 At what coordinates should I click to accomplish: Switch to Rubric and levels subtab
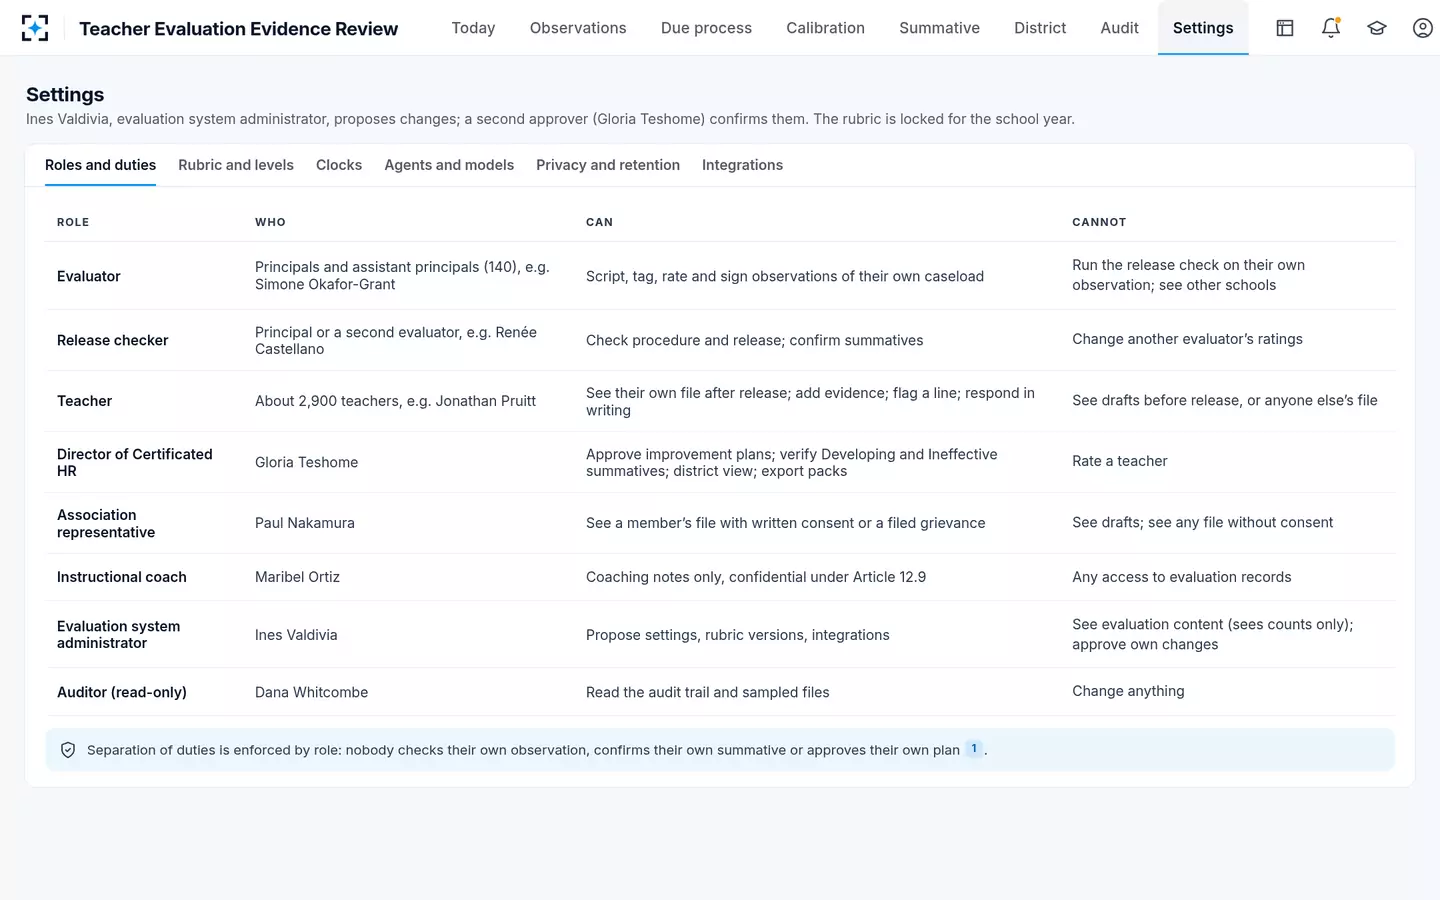pos(236,165)
